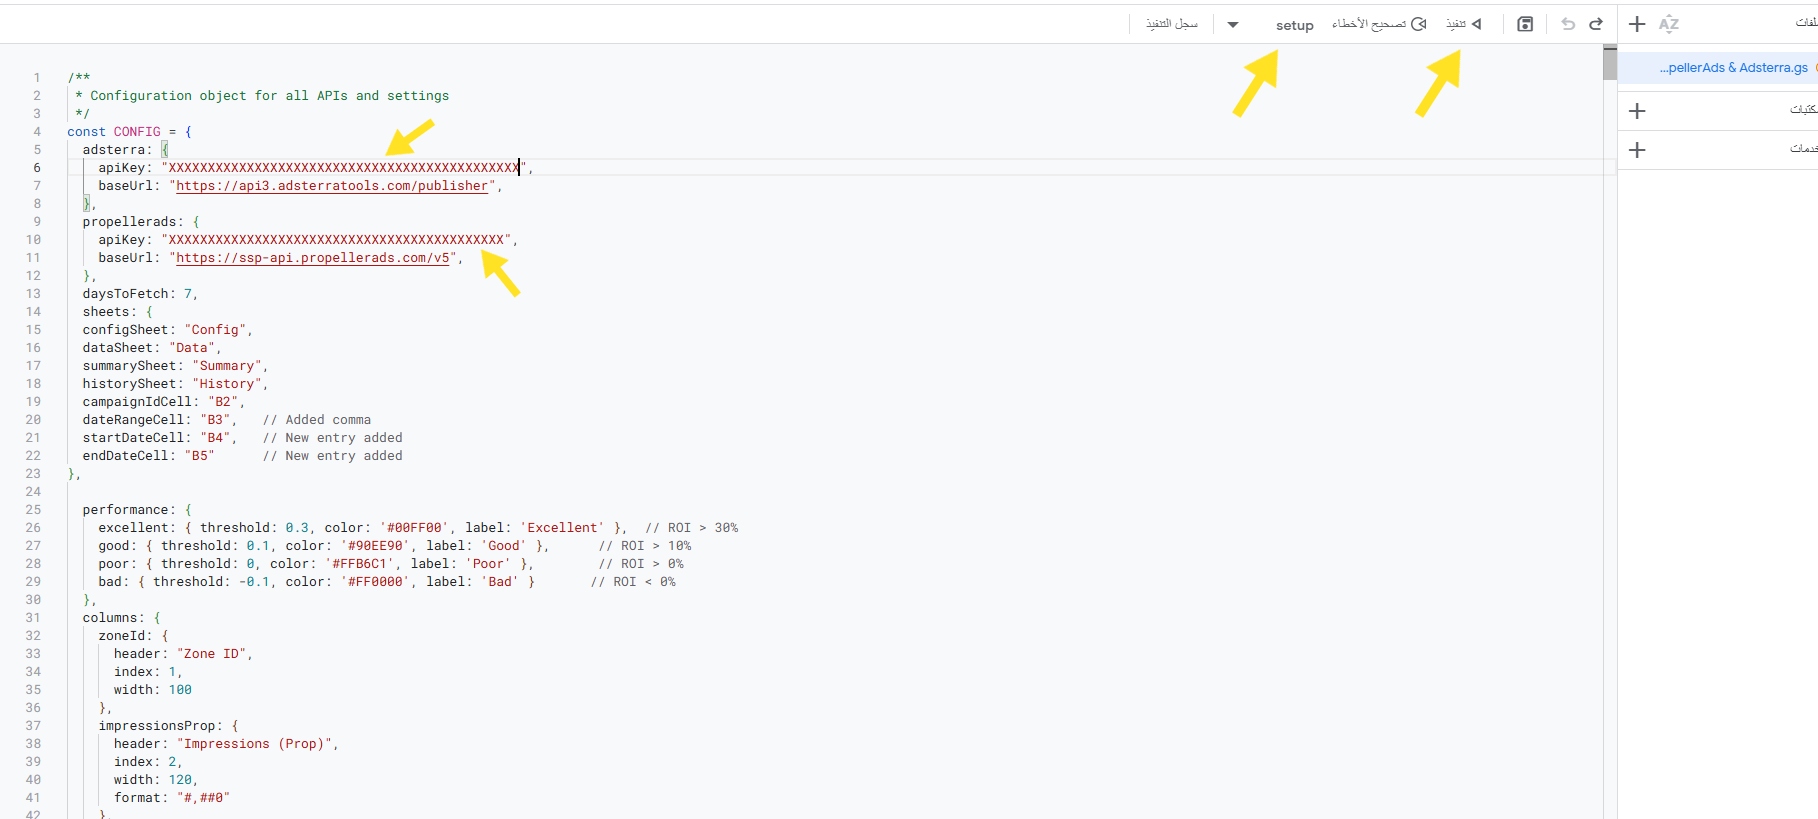Image resolution: width=1818 pixels, height=819 pixels.
Task: Click the '* Configuration object for all APIs' comment
Action: [262, 96]
